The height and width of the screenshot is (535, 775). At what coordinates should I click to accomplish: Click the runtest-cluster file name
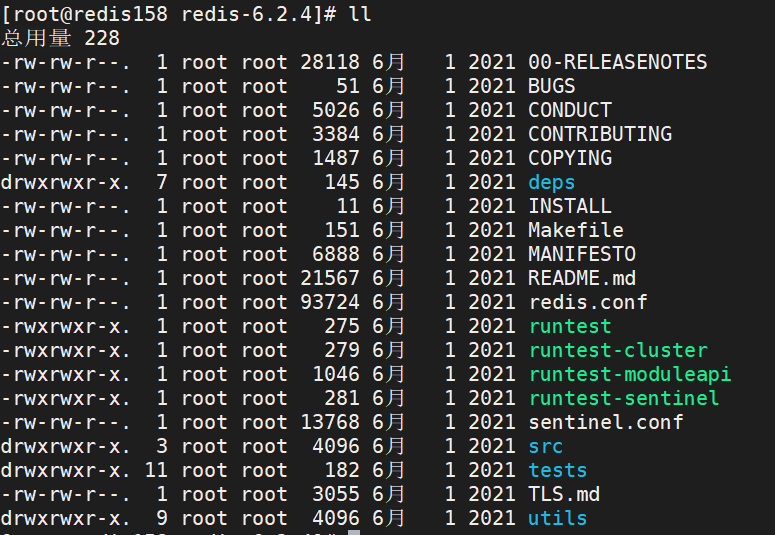tap(617, 350)
